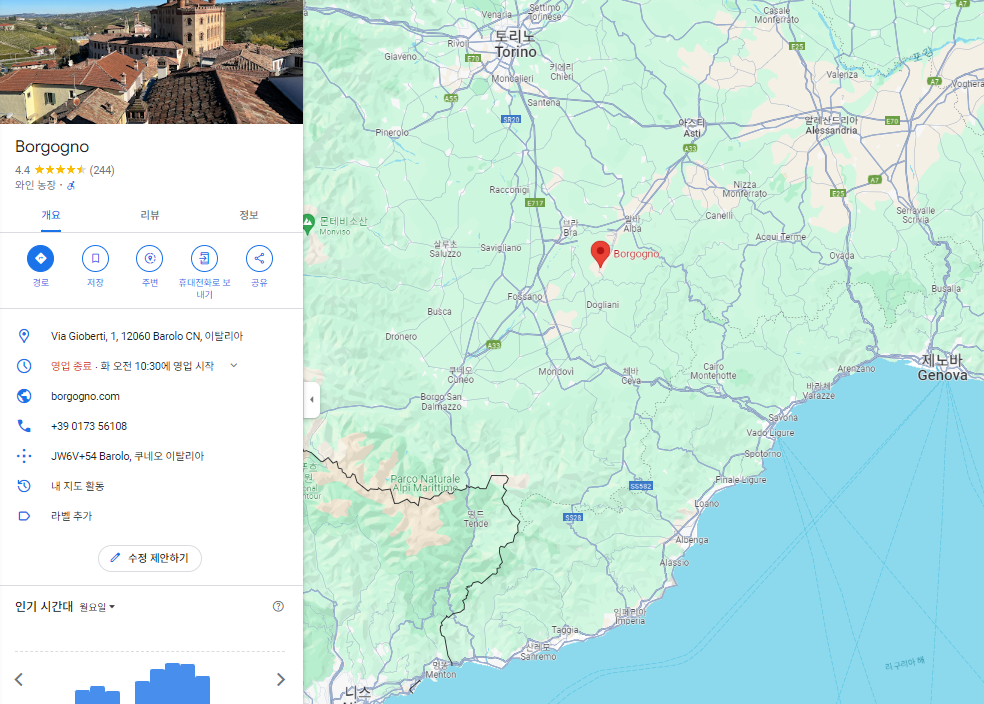Click the map activity history icon
Image resolution: width=984 pixels, height=704 pixels.
pyautogui.click(x=24, y=486)
